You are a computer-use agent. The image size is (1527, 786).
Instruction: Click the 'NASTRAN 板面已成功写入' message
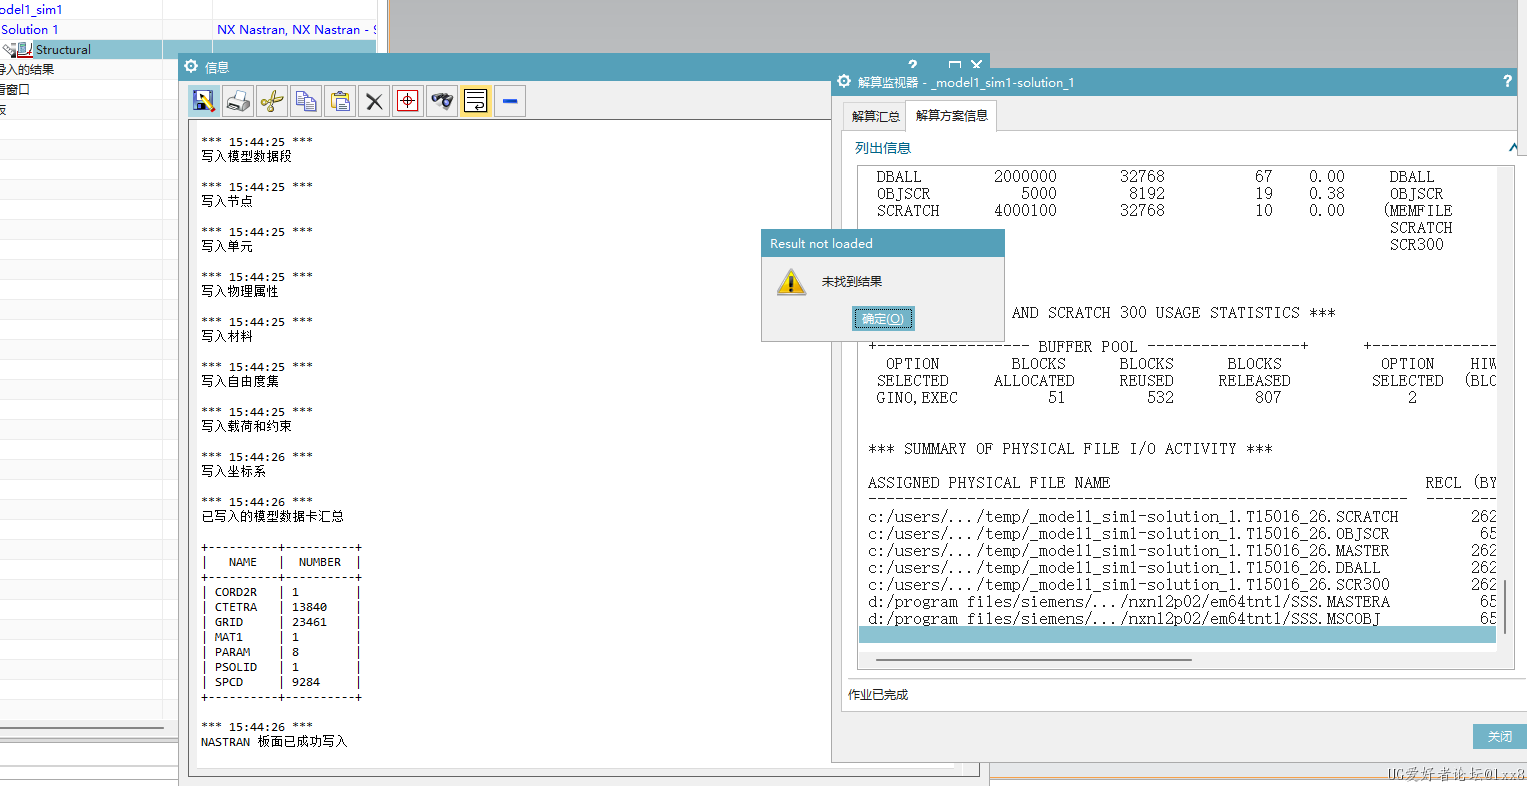274,742
